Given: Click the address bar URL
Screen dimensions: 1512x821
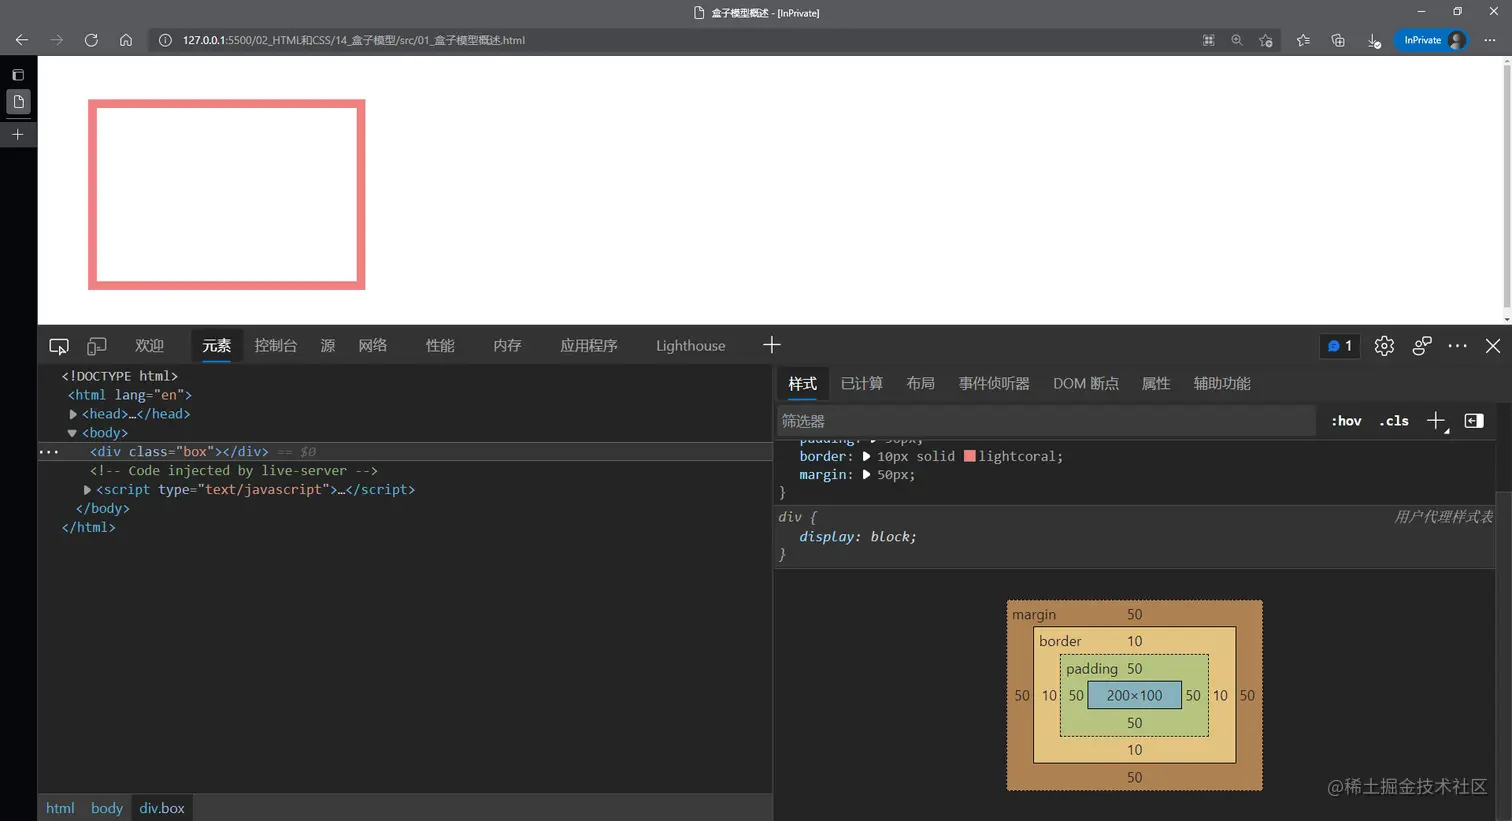Looking at the screenshot, I should 354,40.
